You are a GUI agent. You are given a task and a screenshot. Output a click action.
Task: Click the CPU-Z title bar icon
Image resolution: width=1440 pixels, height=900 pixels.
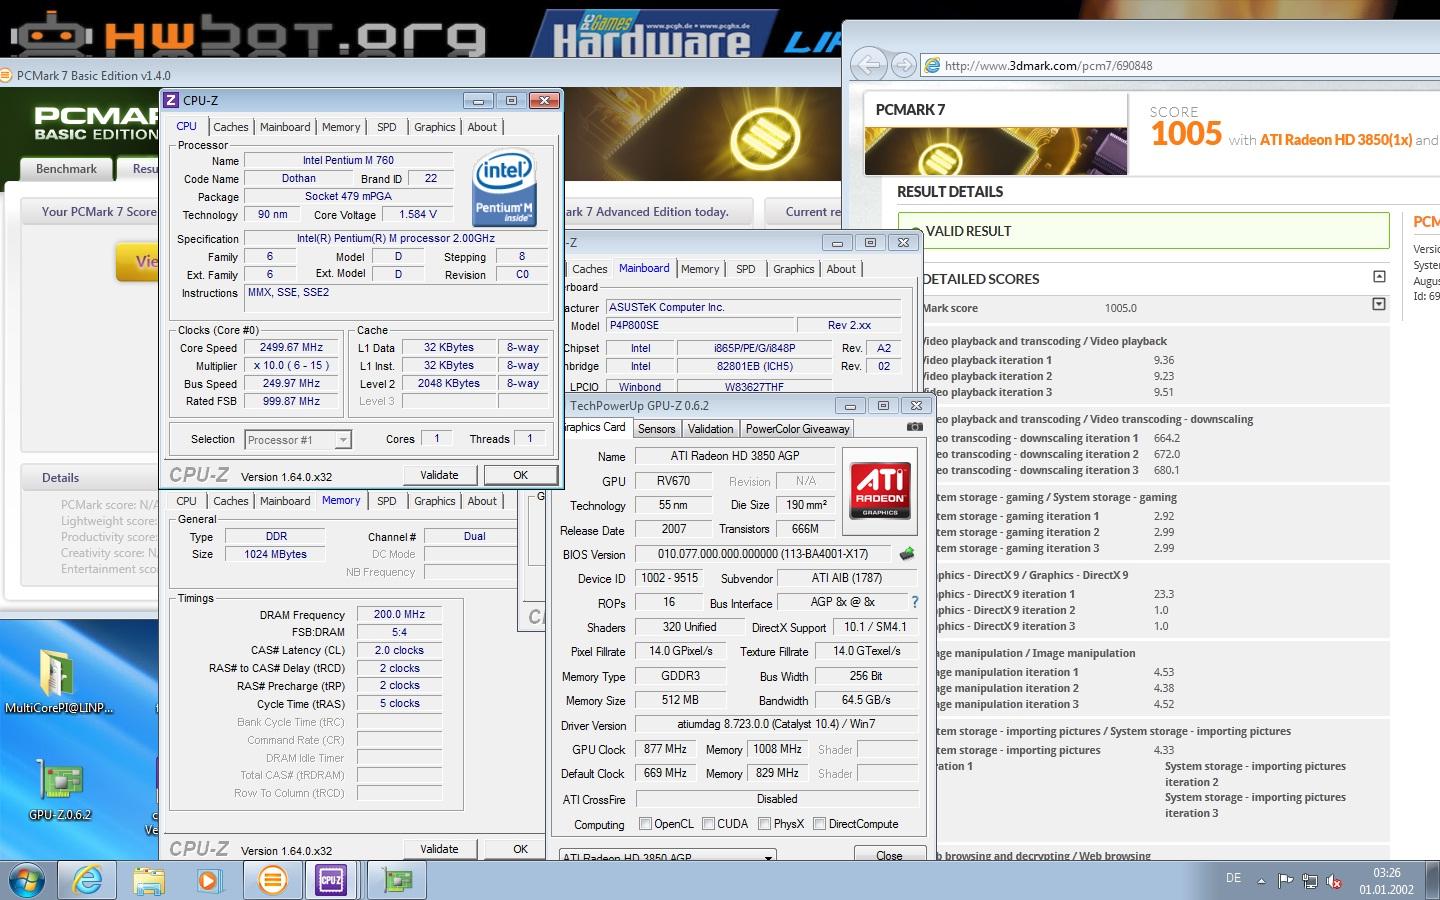171,100
